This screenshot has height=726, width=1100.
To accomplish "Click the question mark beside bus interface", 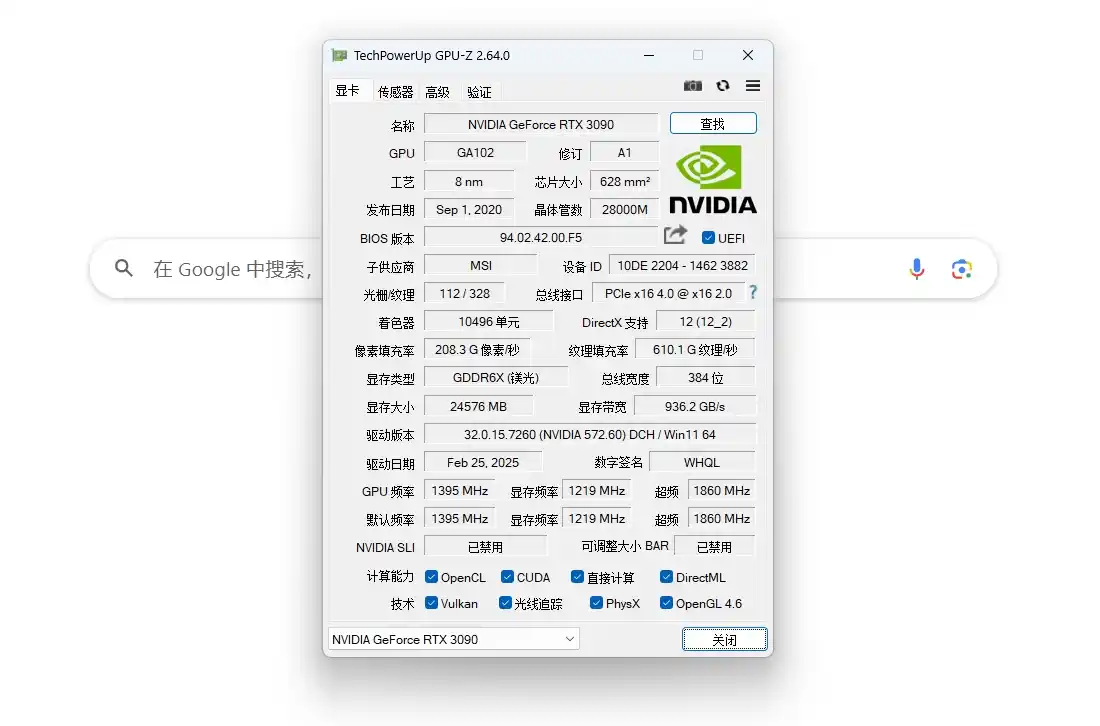I will click(x=753, y=293).
